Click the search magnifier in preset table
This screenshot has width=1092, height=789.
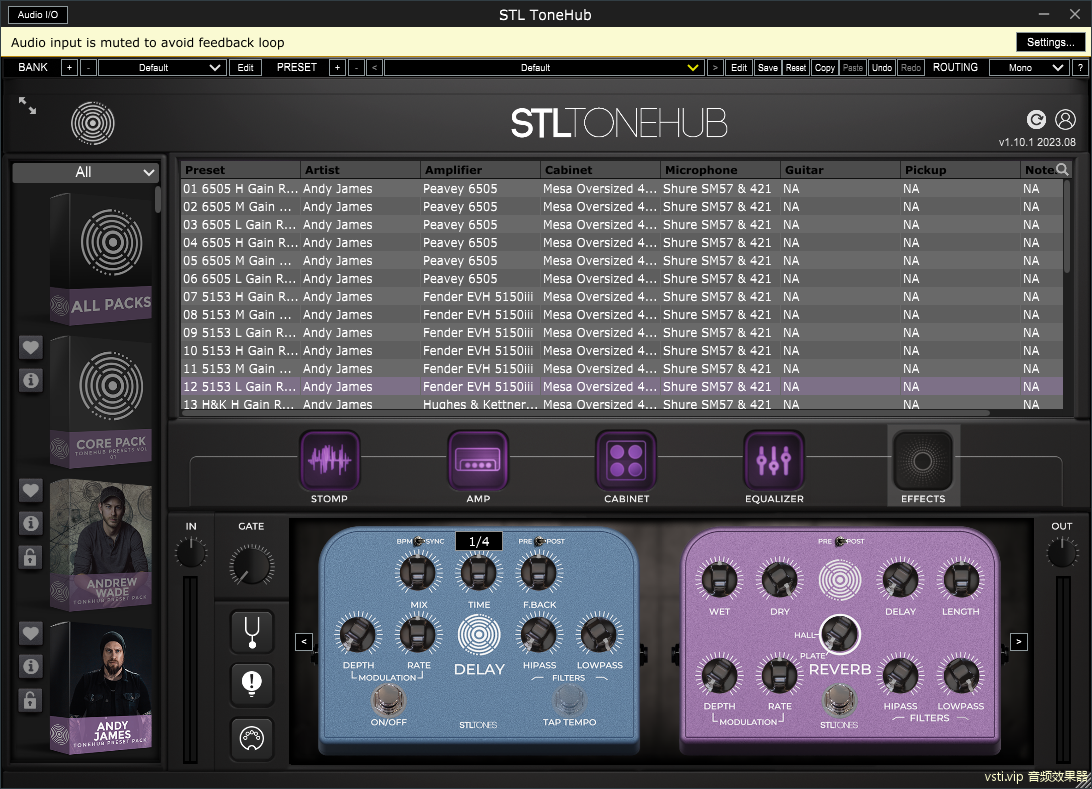(1062, 169)
